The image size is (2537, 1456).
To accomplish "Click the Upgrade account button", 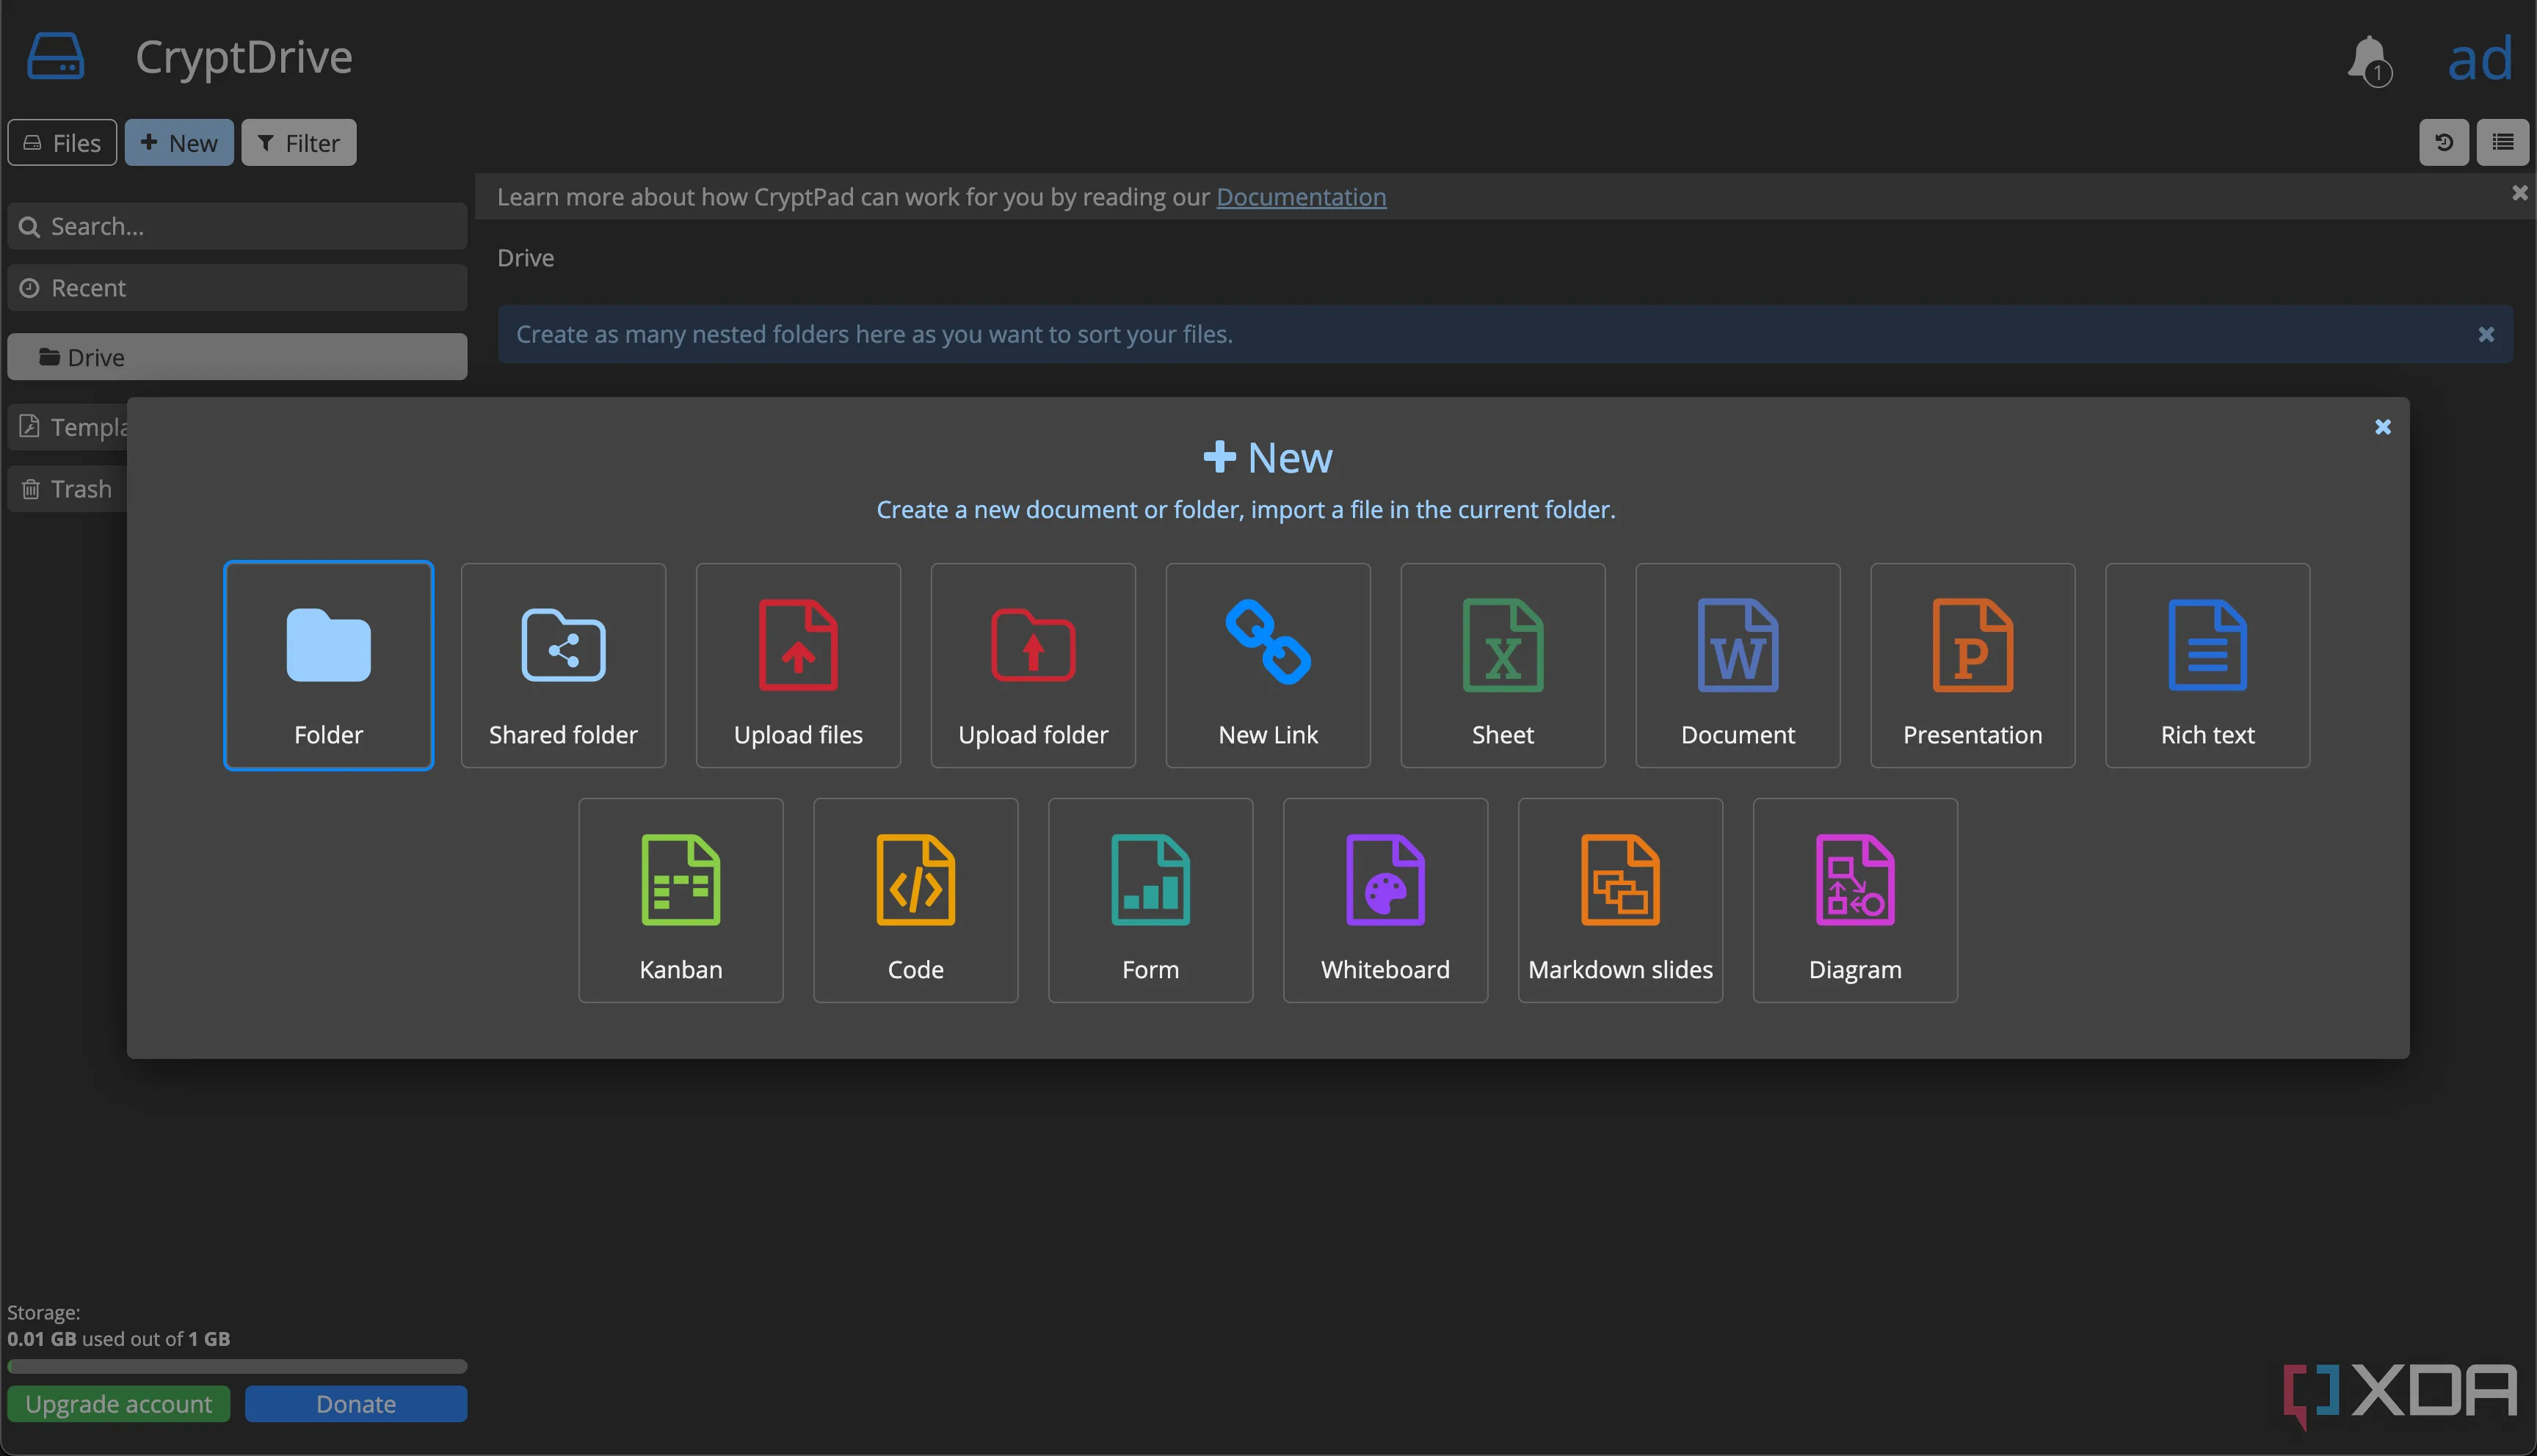I will click(119, 1404).
